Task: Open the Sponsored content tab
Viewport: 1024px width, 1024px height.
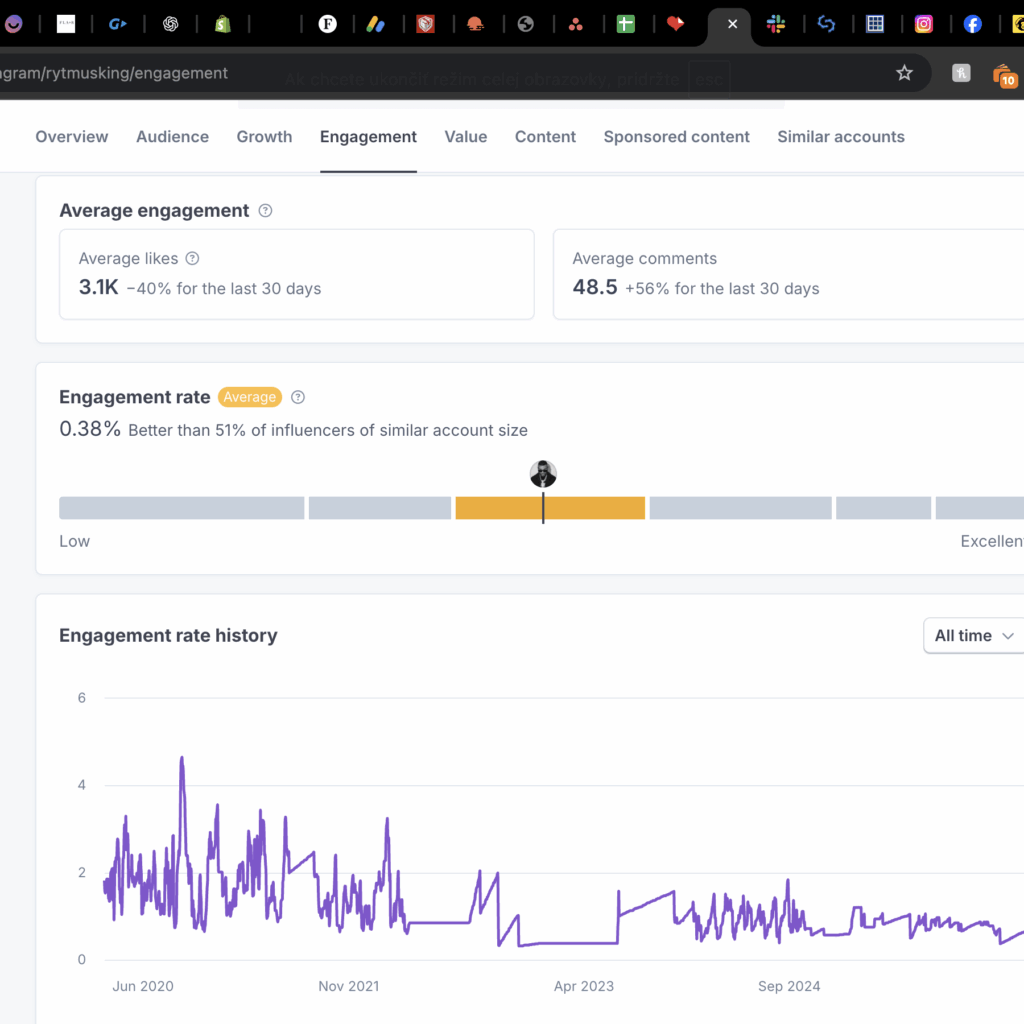Action: [x=676, y=137]
